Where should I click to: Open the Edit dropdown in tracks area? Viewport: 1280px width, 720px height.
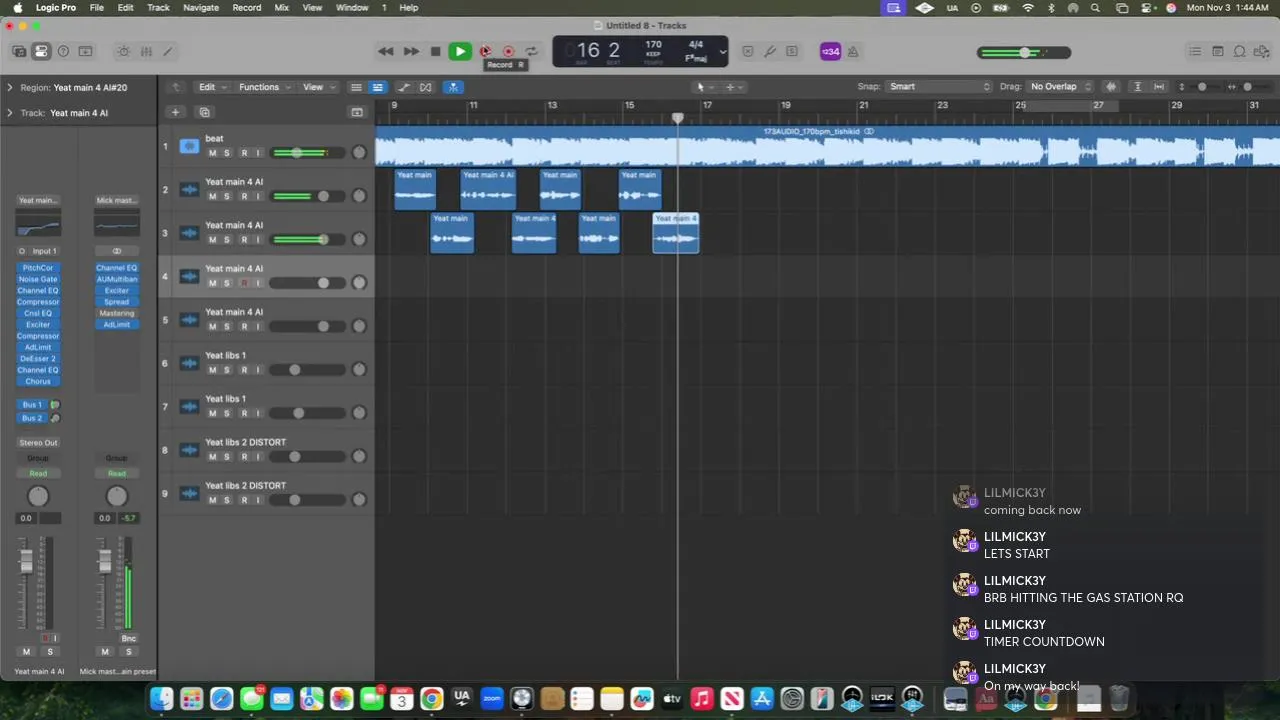(x=212, y=87)
